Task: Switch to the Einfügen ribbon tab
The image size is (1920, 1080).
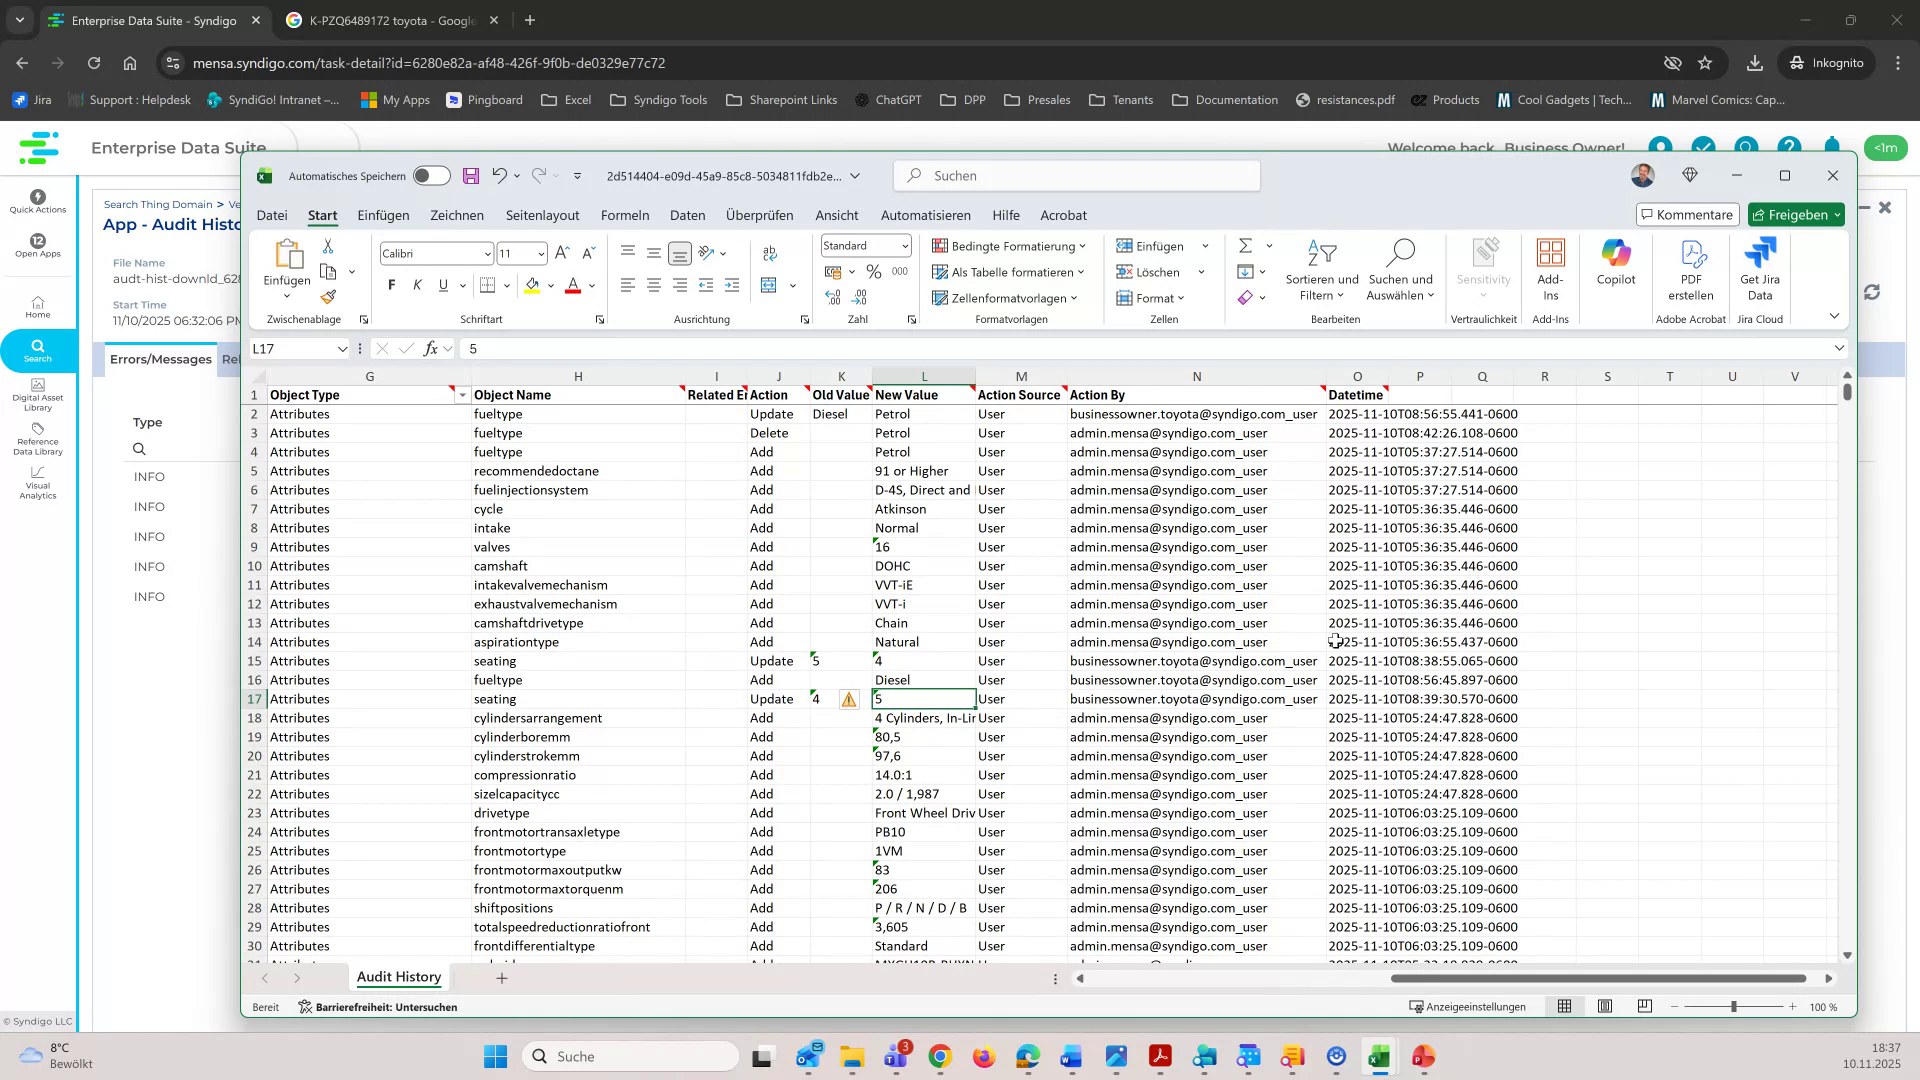Action: pos(383,215)
